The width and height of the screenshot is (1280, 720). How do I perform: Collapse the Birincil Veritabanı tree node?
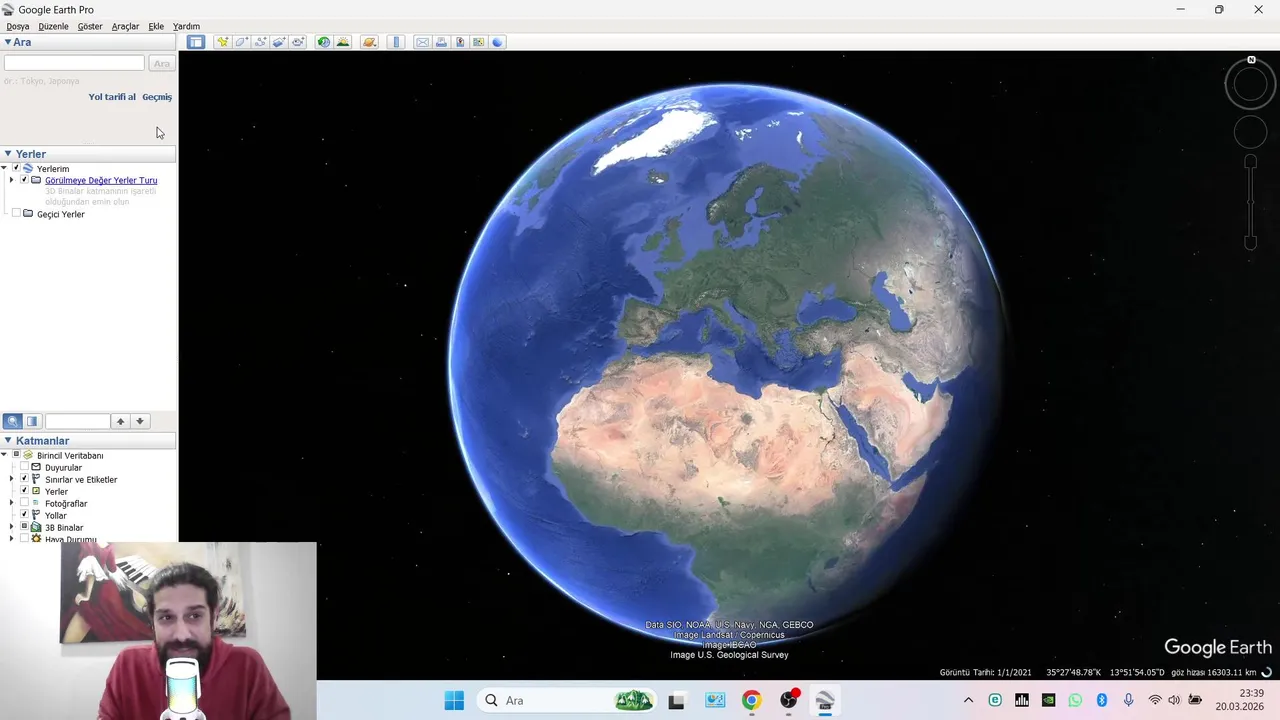4,455
